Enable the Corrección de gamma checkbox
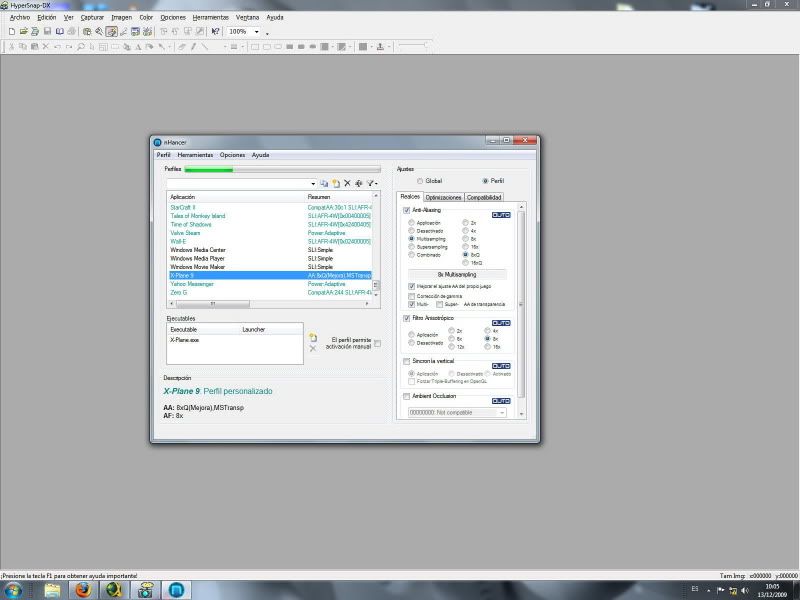Image resolution: width=800 pixels, height=600 pixels. [x=411, y=296]
